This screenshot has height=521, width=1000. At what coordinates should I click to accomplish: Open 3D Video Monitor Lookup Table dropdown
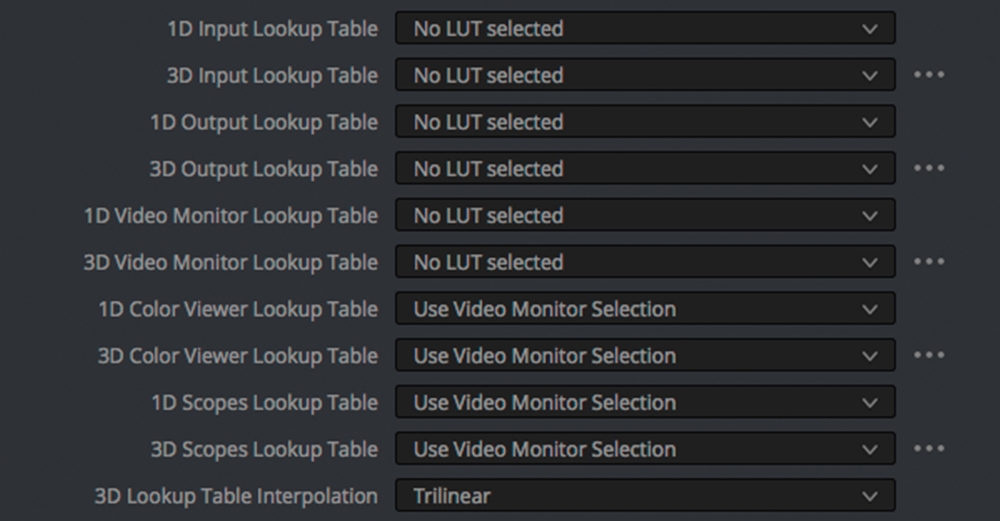tap(645, 262)
